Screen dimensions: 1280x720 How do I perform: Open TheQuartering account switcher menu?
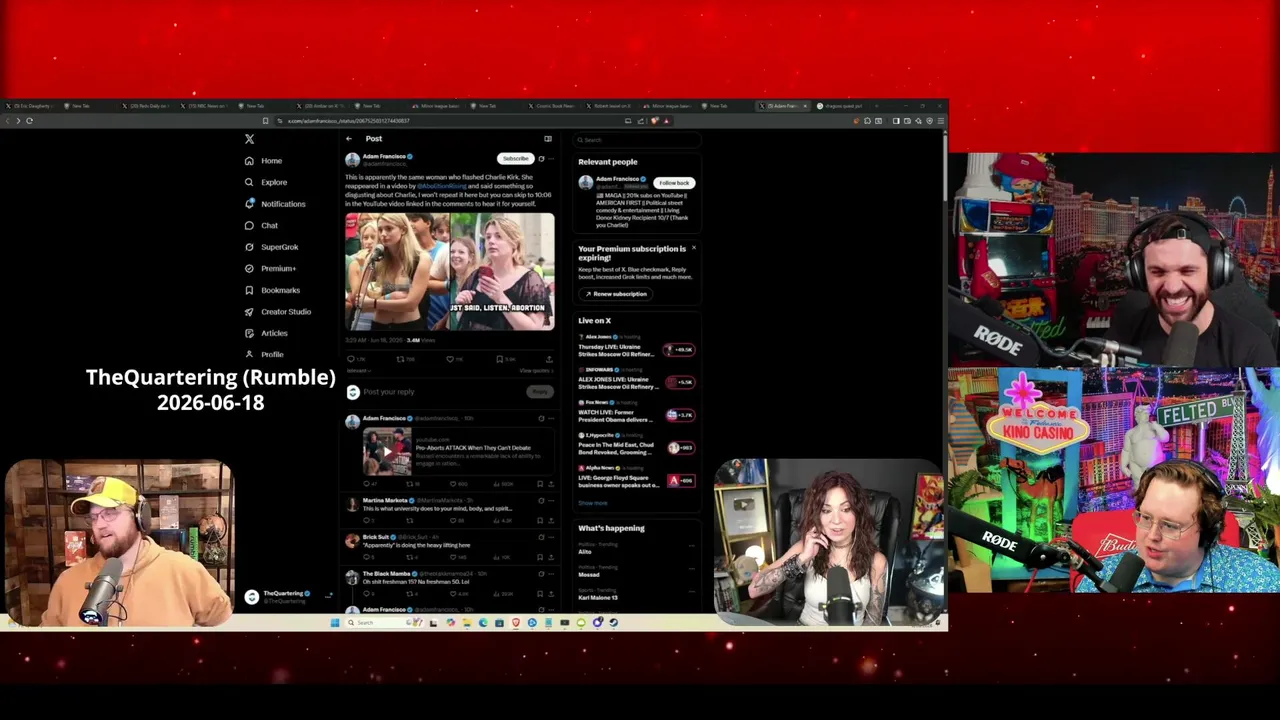point(288,597)
